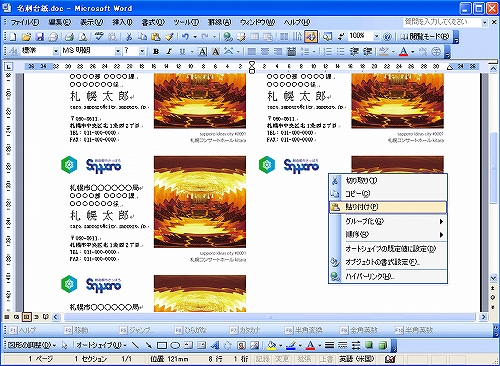Image resolution: width=500 pixels, height=366 pixels.
Task: Open 順序 order submenu in context menu
Action: (x=388, y=234)
